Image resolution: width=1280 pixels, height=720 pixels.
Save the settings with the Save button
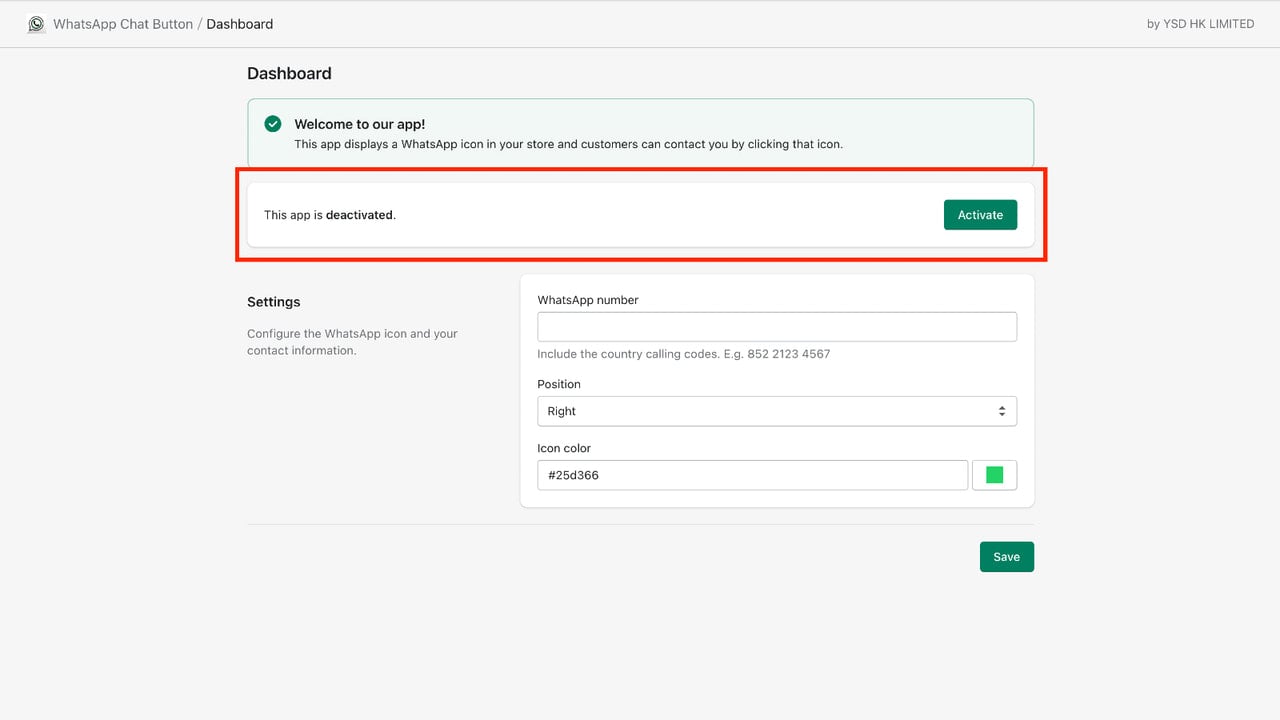click(1006, 557)
